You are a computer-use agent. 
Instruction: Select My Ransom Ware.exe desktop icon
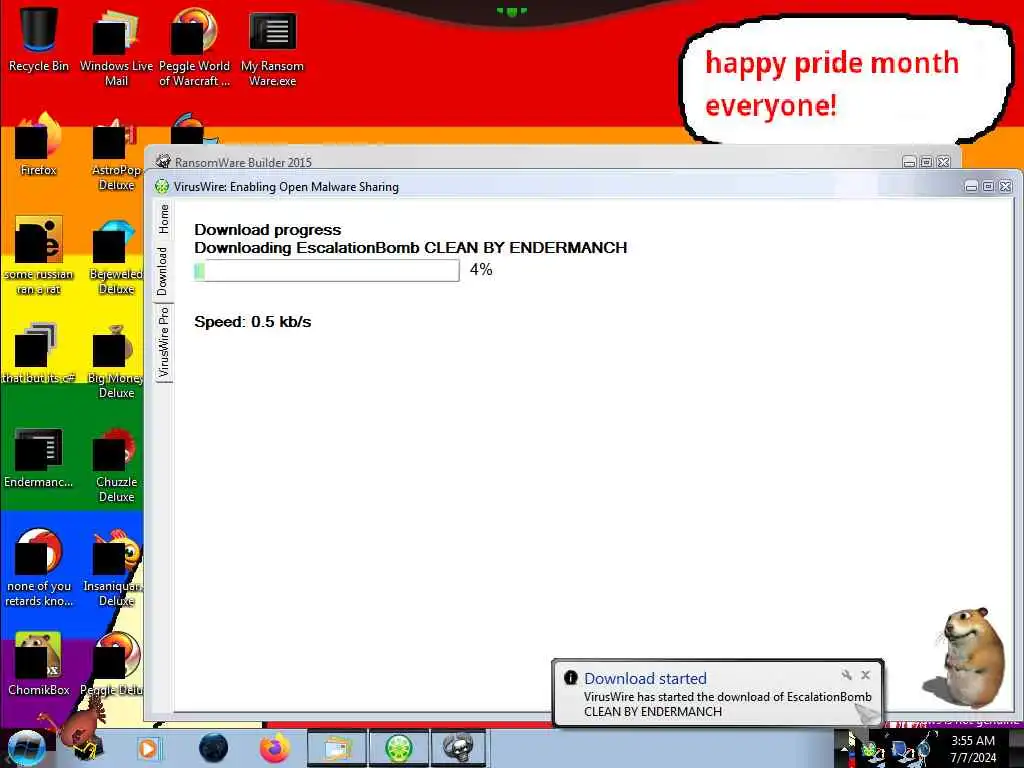coord(272,47)
